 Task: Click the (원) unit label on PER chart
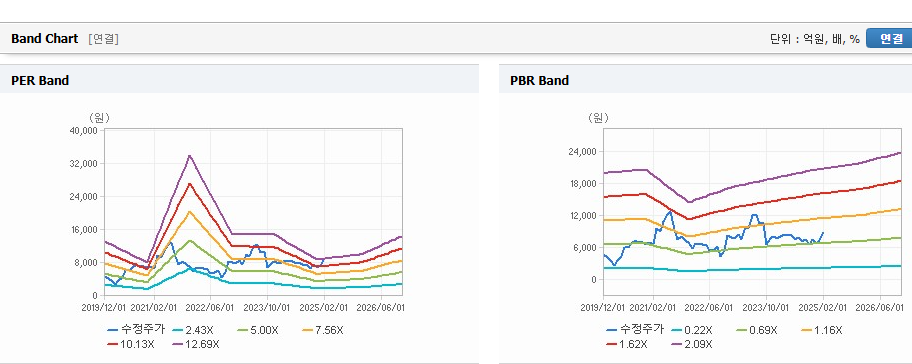99,118
